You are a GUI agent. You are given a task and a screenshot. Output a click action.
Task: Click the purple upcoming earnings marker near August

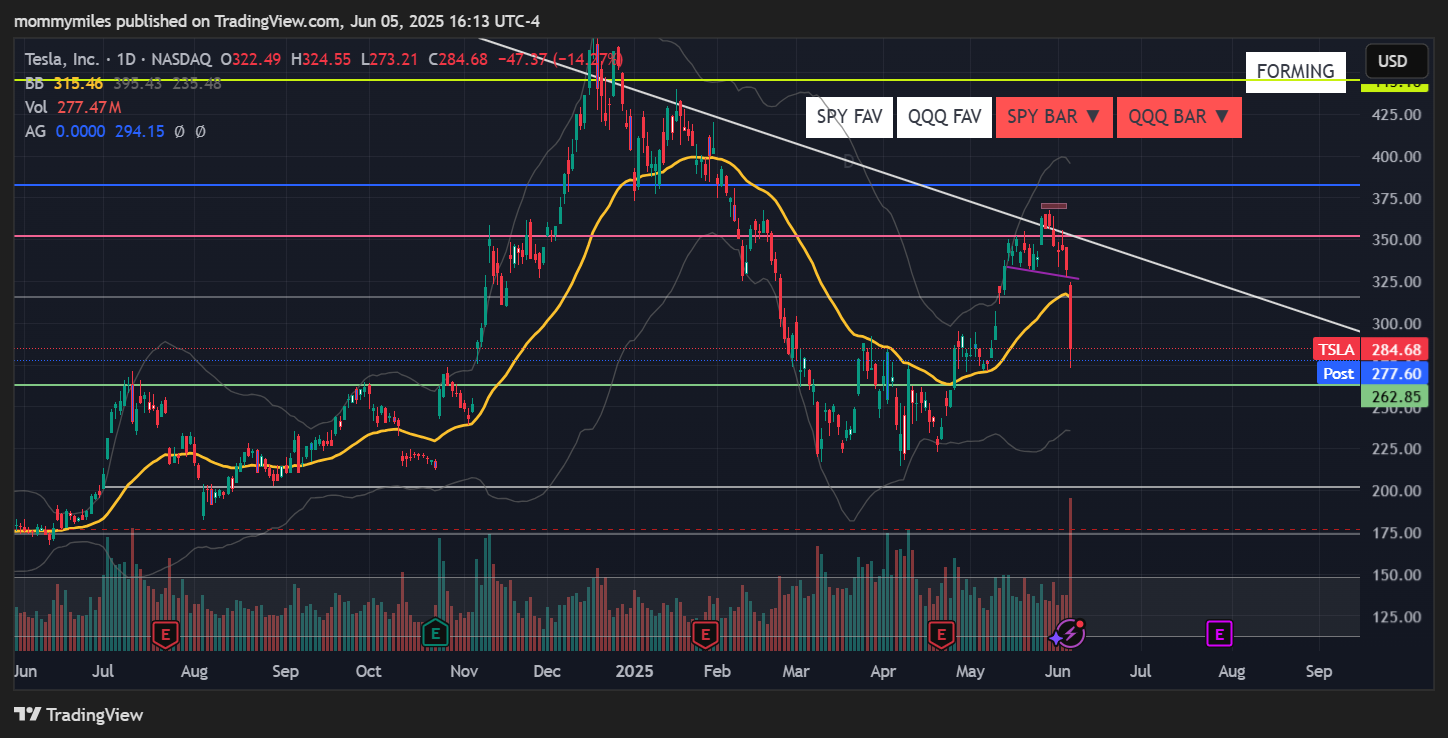tap(1219, 633)
